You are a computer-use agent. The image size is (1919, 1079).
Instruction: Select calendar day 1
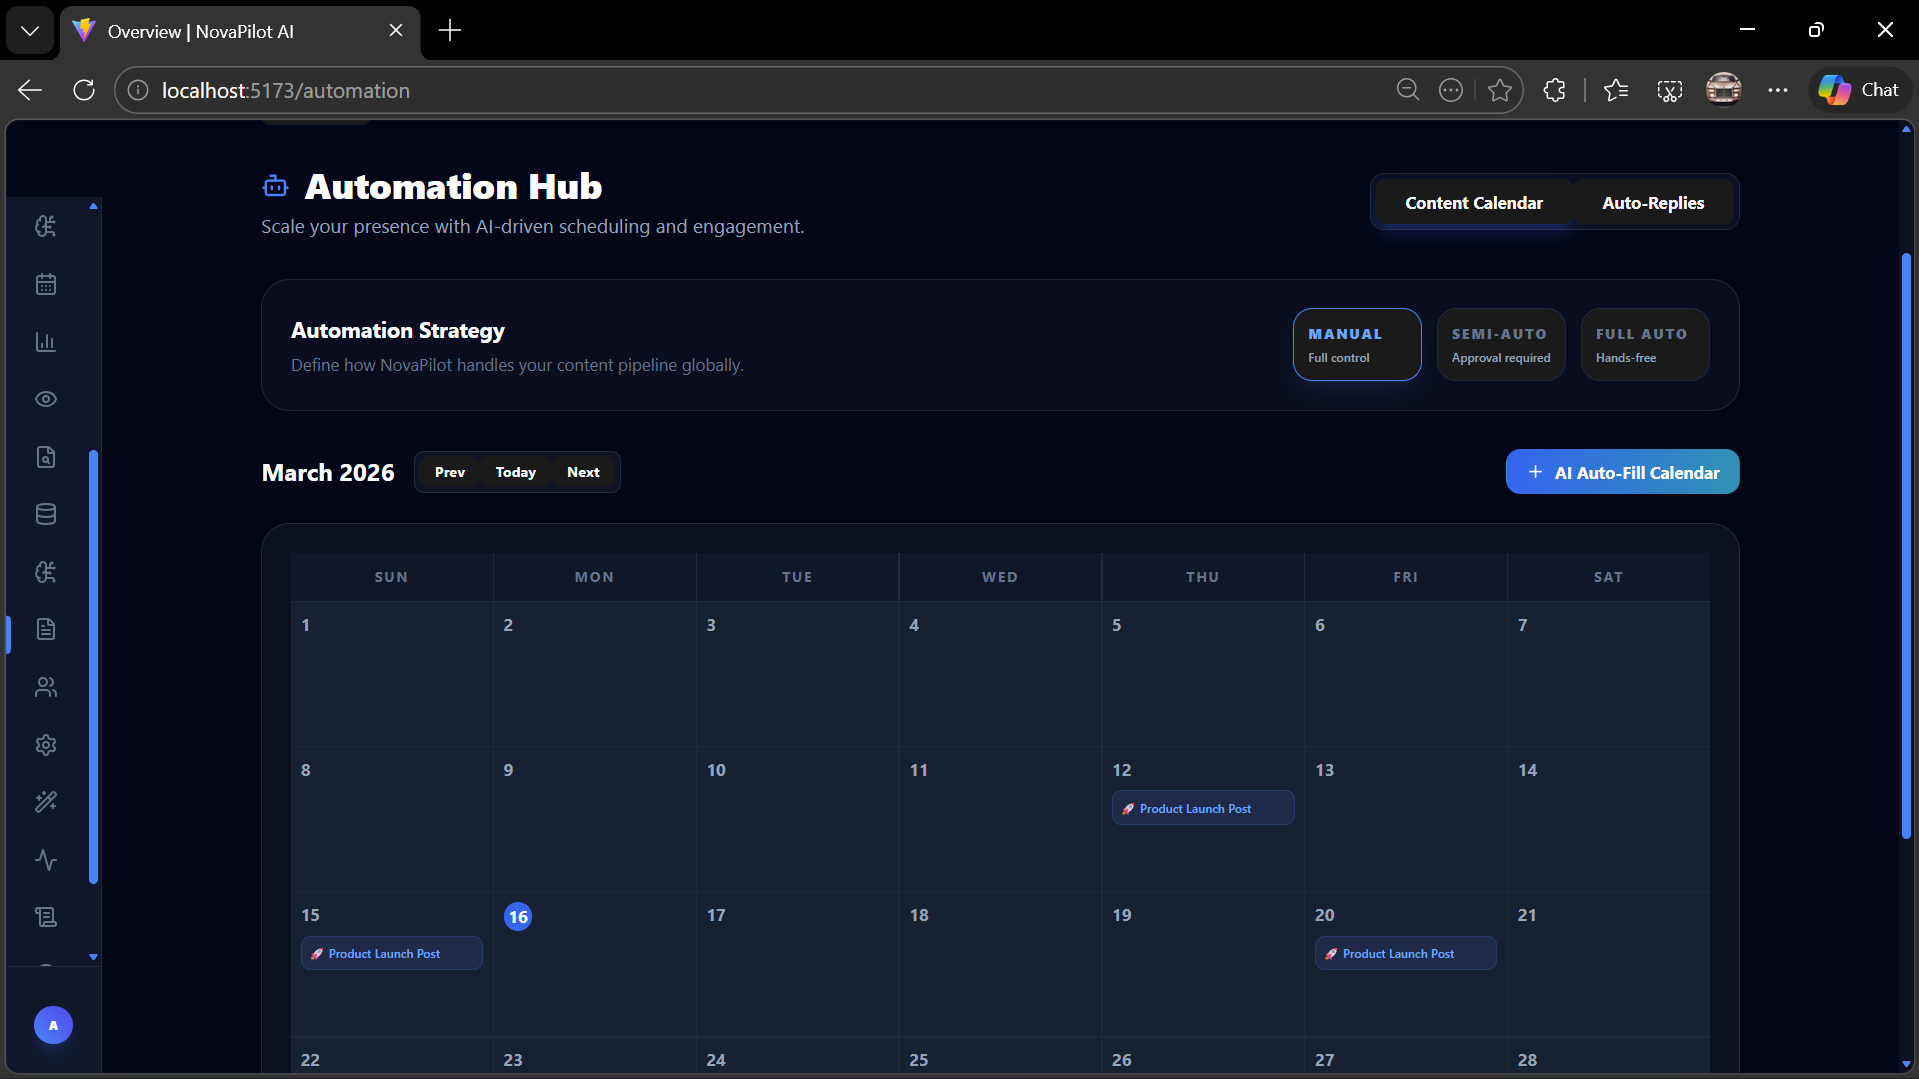(392, 674)
